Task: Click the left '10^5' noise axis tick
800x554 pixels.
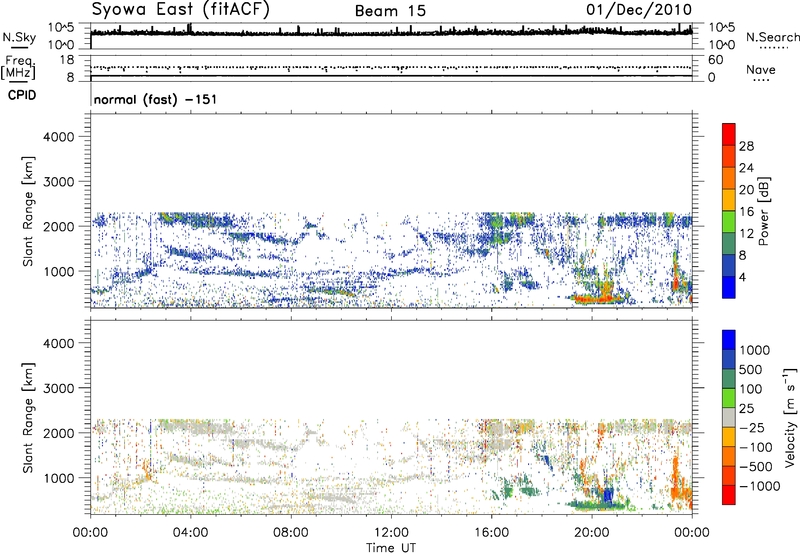Action: coord(61,27)
